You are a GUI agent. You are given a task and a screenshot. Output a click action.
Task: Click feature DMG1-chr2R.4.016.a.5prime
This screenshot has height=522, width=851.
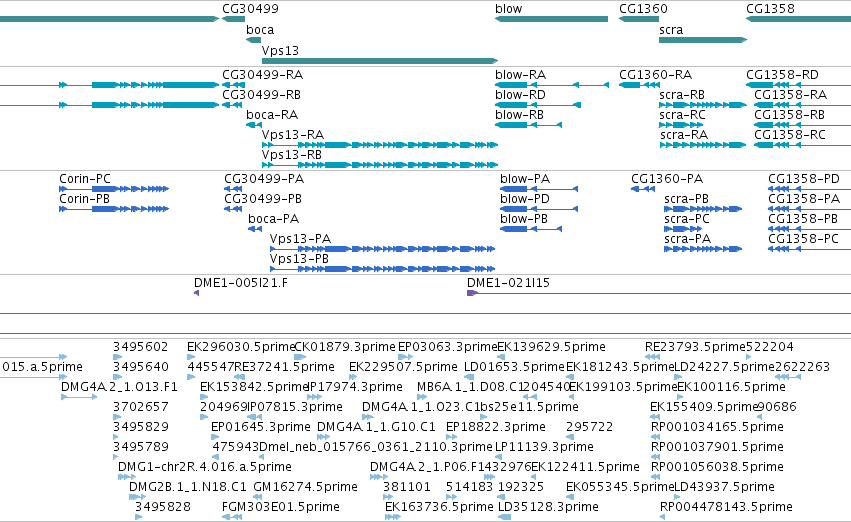(x=127, y=478)
